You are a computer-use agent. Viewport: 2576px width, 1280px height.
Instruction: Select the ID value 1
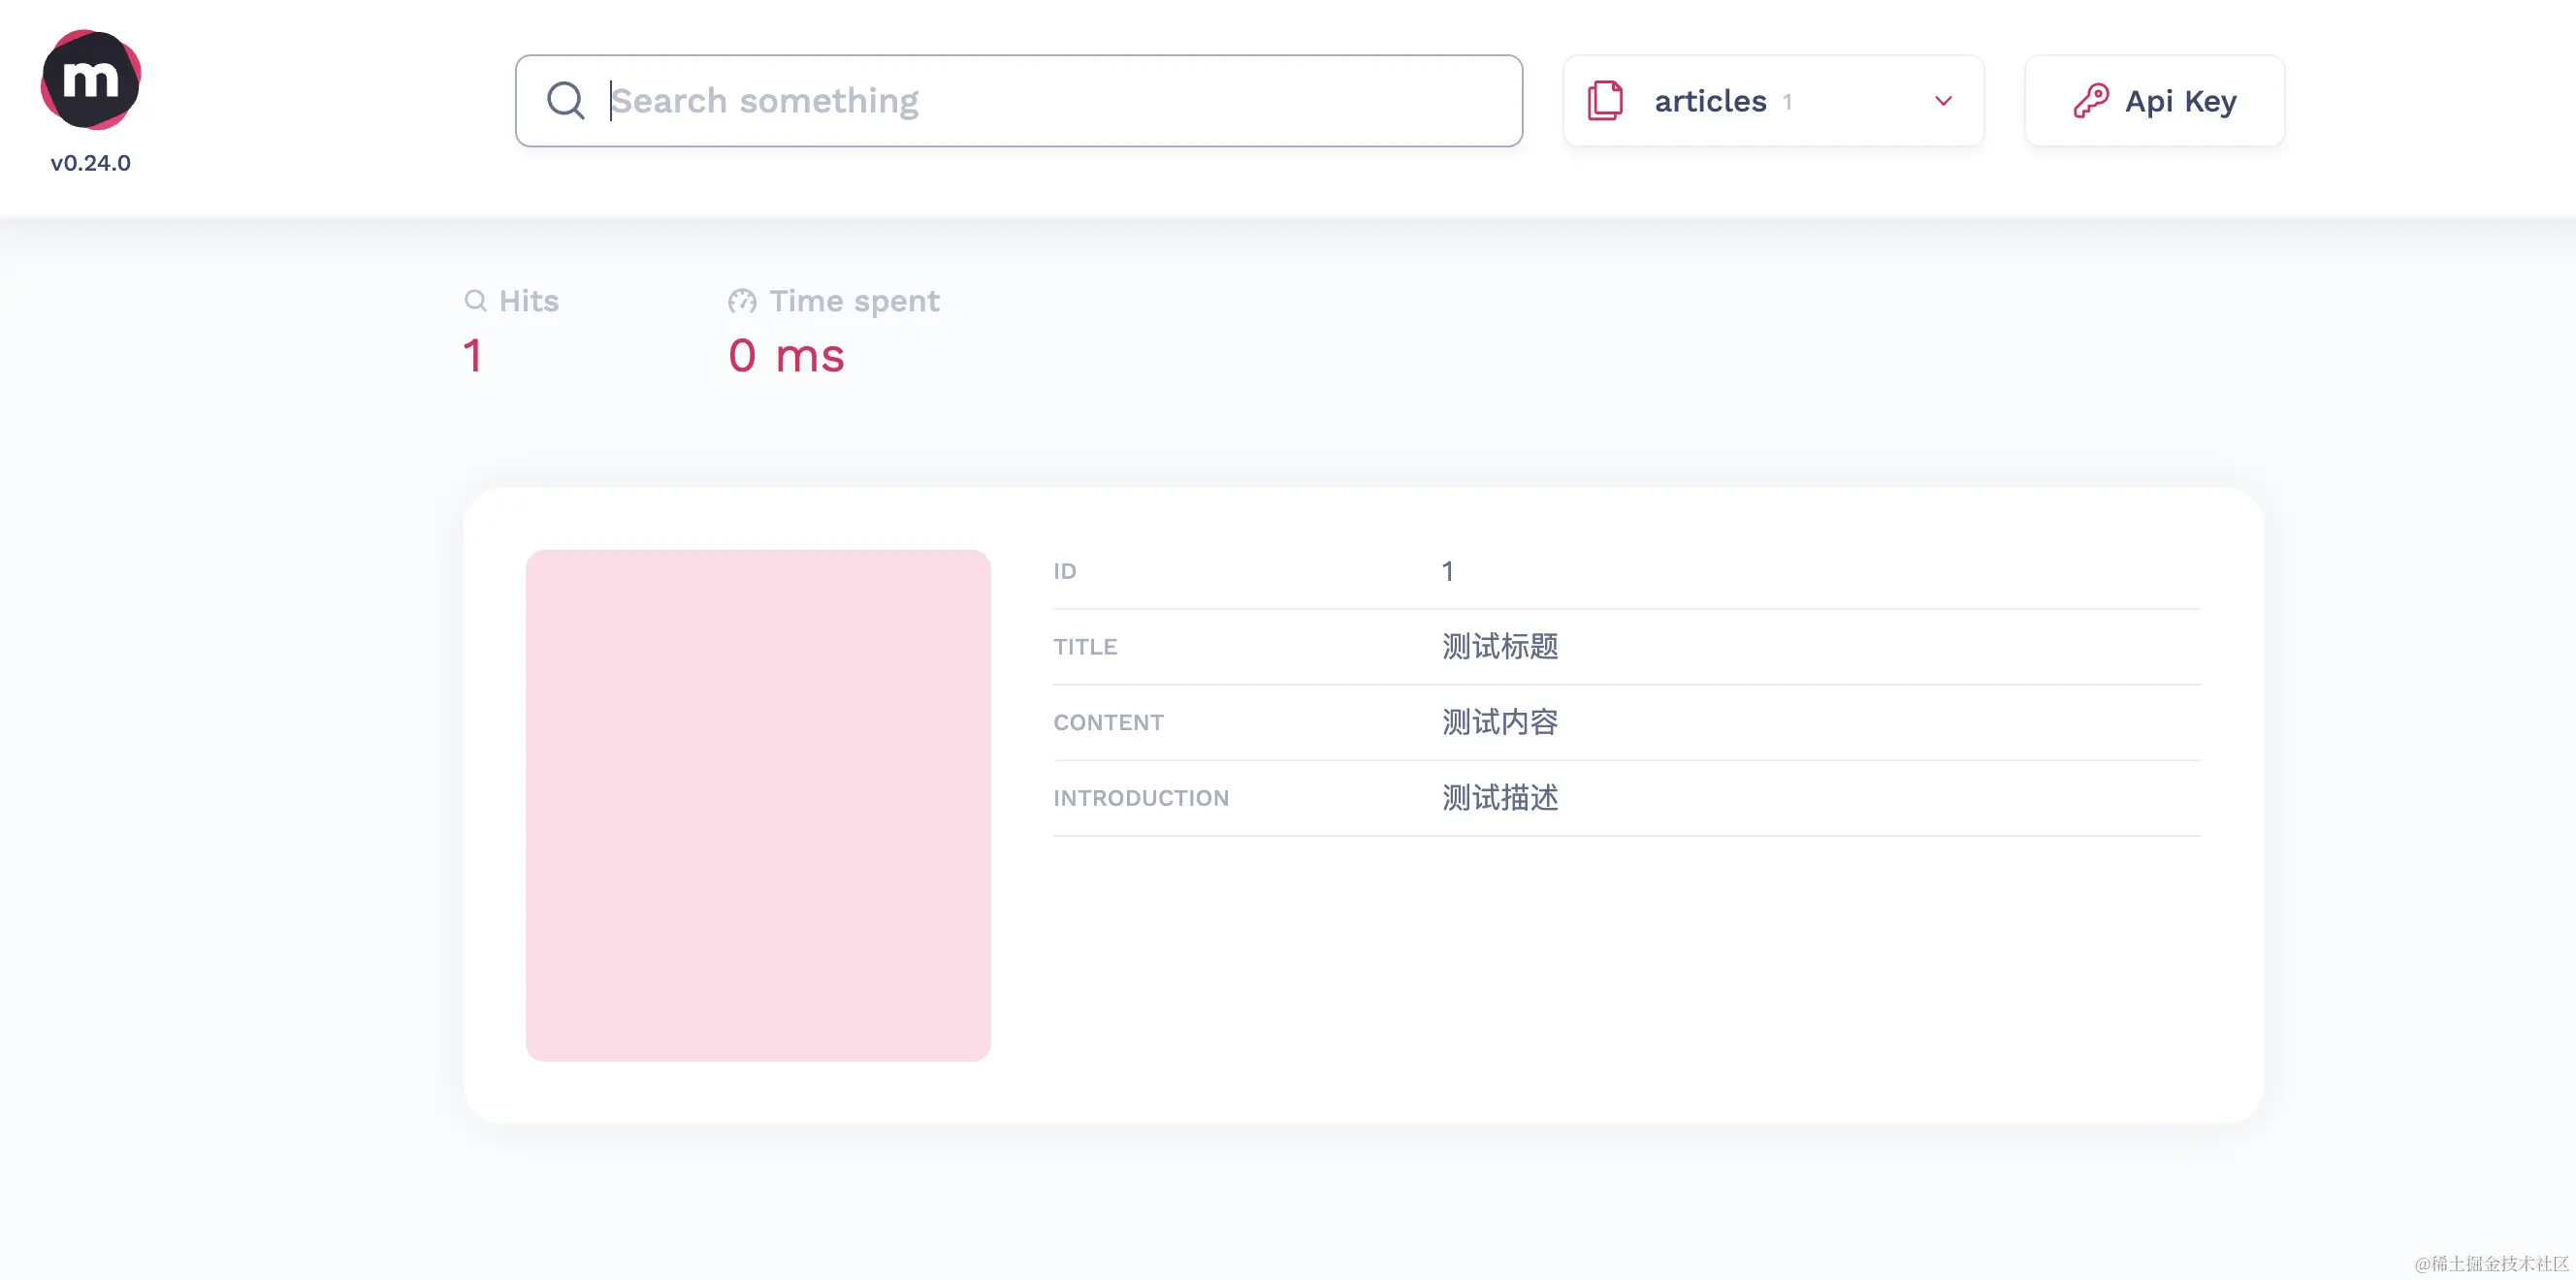click(1447, 571)
